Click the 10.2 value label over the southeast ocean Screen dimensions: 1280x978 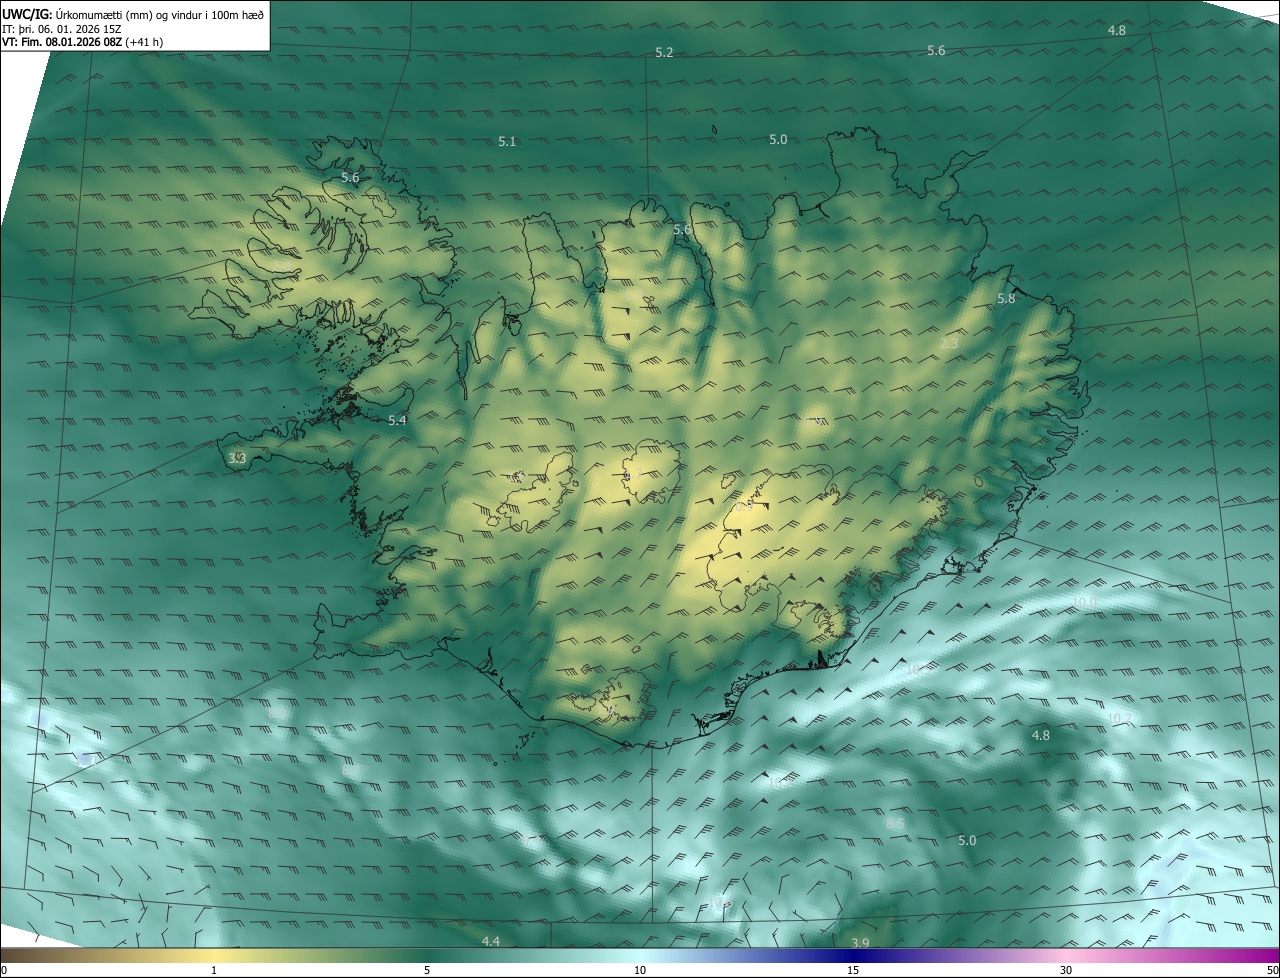click(1119, 719)
